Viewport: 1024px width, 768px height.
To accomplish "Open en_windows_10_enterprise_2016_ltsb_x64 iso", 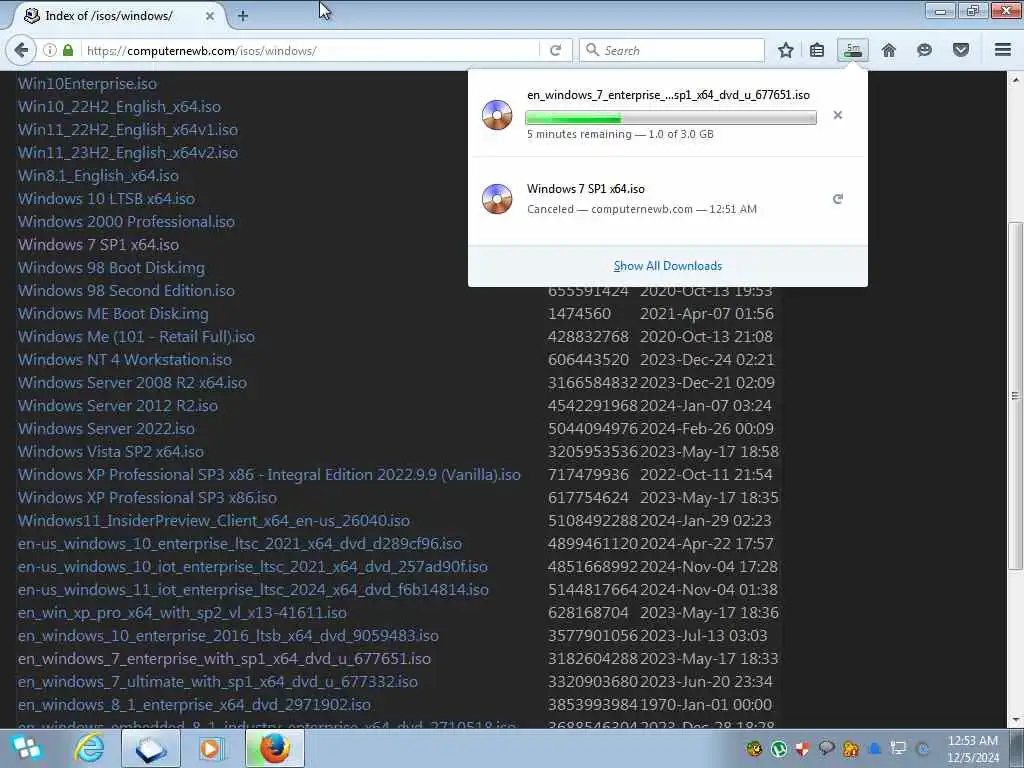I will pyautogui.click(x=229, y=635).
